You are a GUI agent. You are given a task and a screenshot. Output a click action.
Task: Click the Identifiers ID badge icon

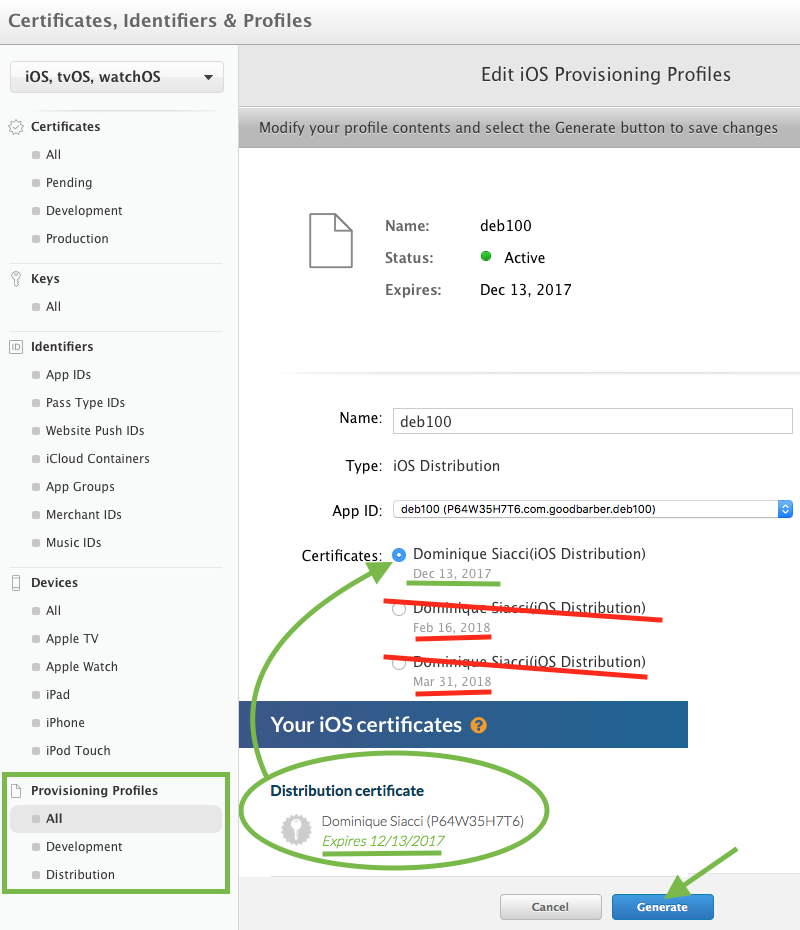pyautogui.click(x=16, y=347)
